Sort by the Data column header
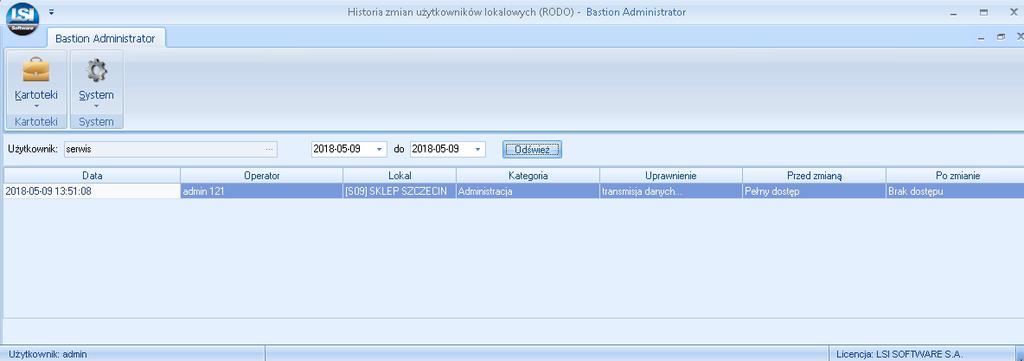 (92, 176)
